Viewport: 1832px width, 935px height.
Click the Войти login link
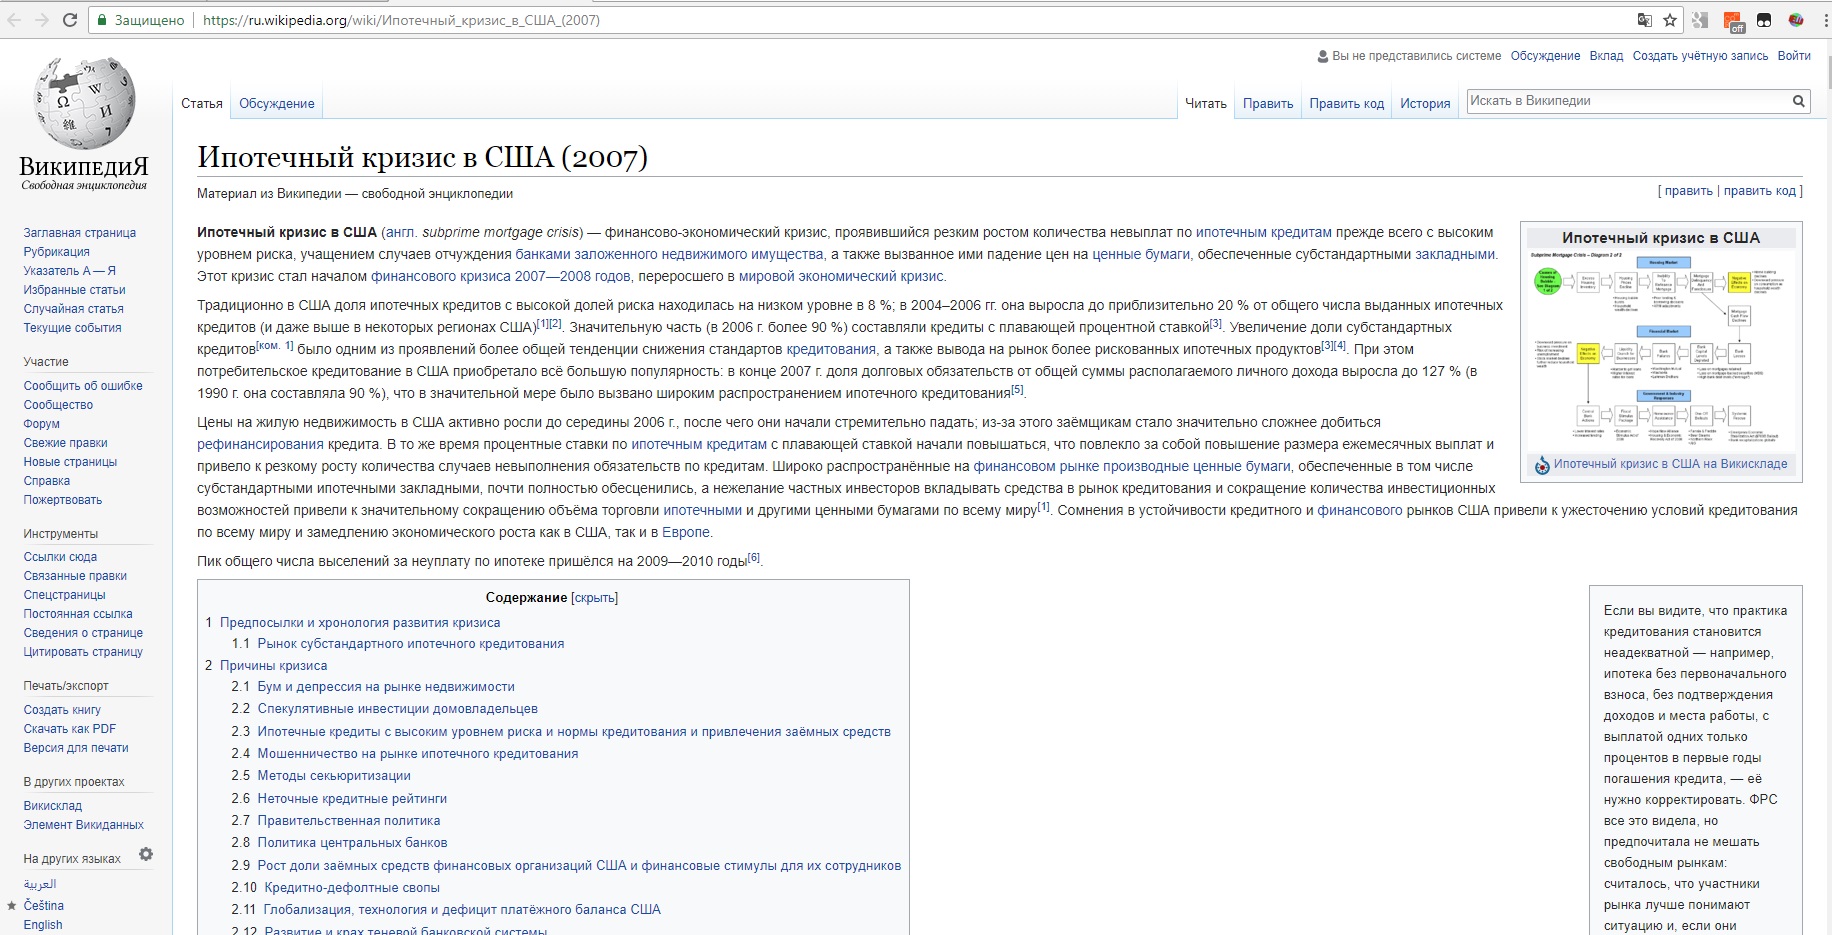(x=1794, y=56)
